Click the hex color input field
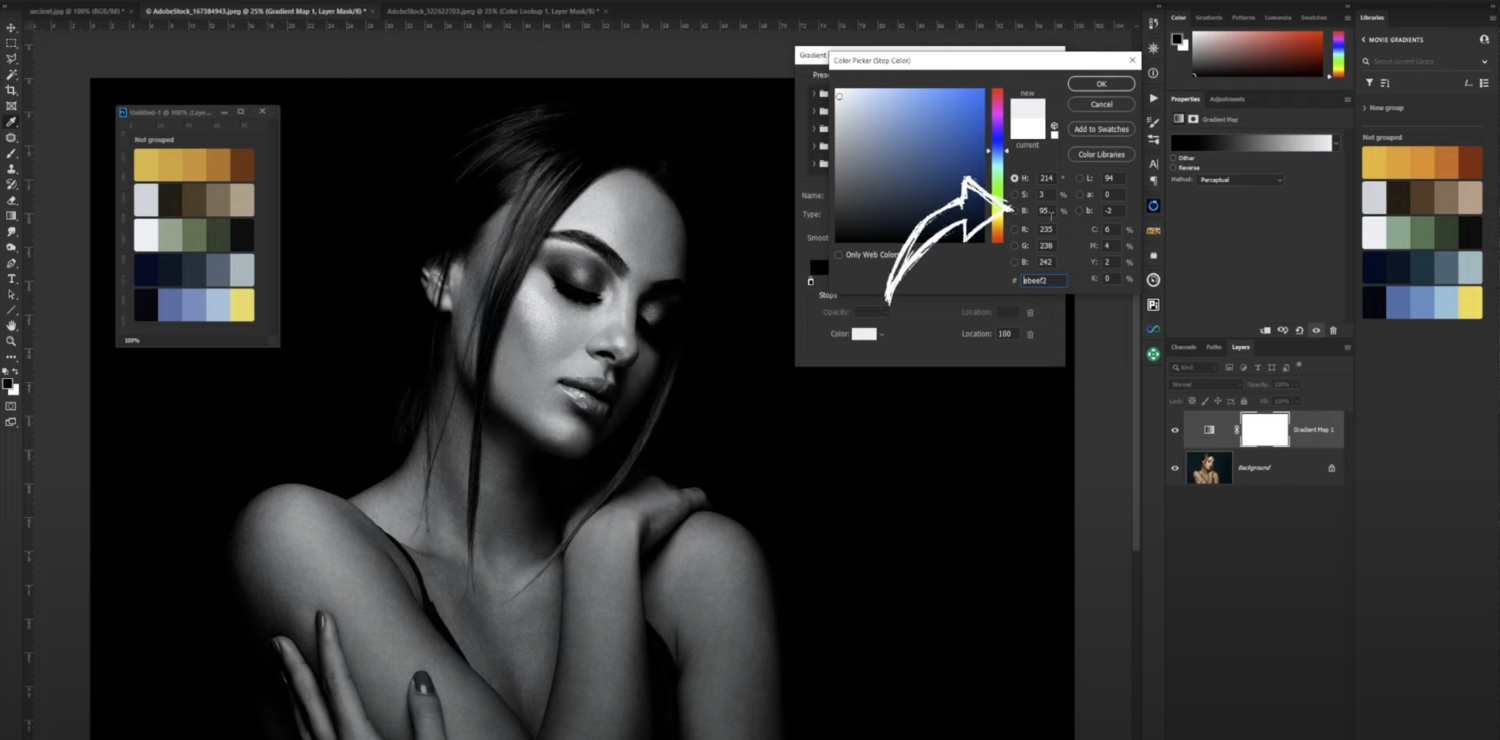Image resolution: width=1500 pixels, height=740 pixels. (1043, 281)
